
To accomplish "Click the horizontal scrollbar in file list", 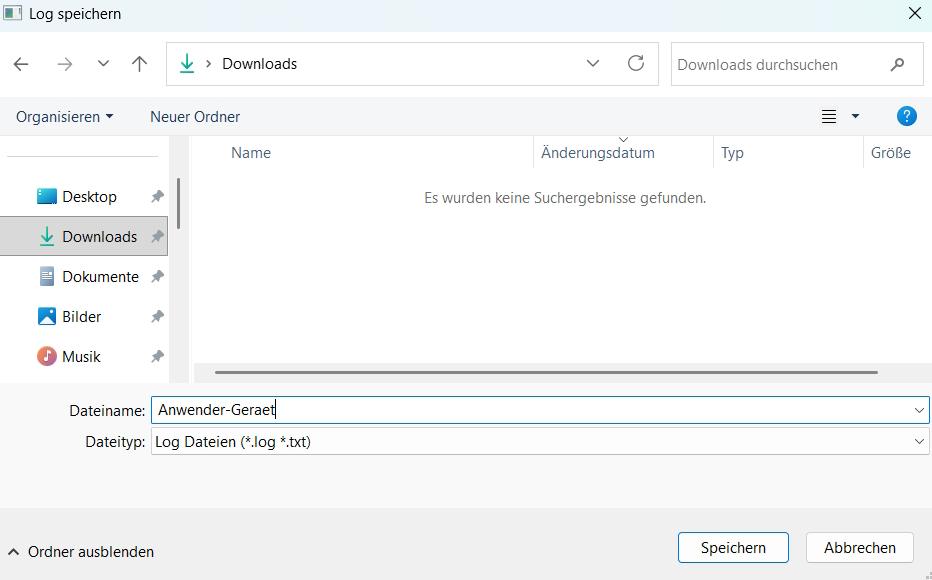I will 546,373.
